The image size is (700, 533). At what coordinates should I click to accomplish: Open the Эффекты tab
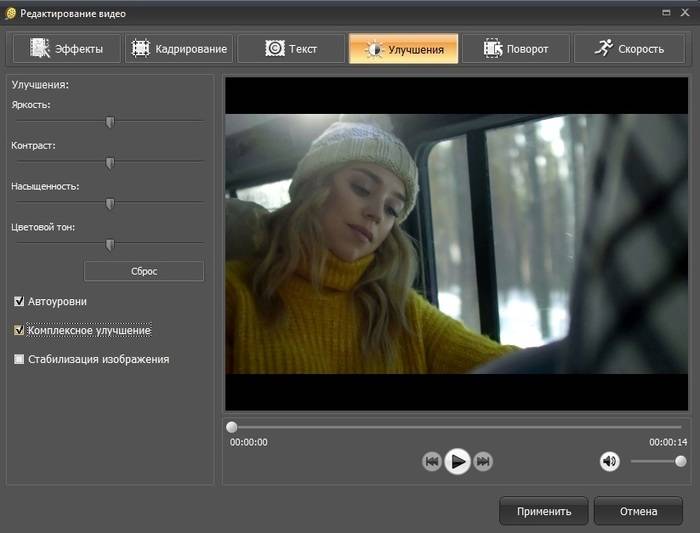67,49
